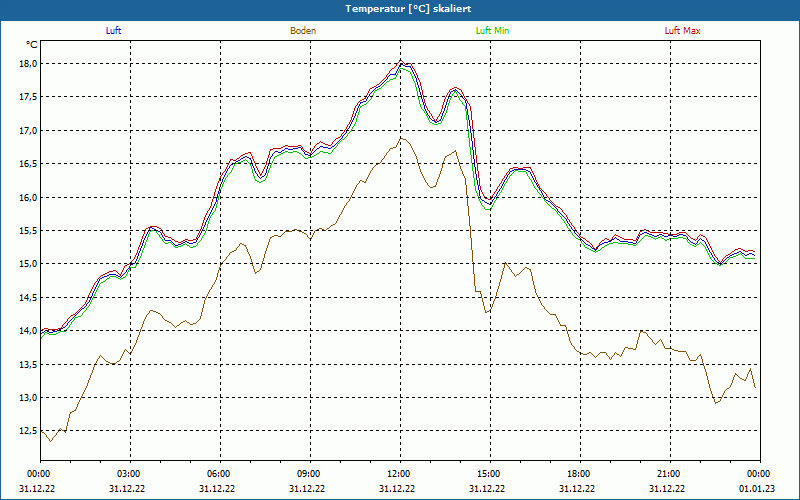The height and width of the screenshot is (500, 800).
Task: Click the '17,5' y-axis value
Action: click(28, 97)
